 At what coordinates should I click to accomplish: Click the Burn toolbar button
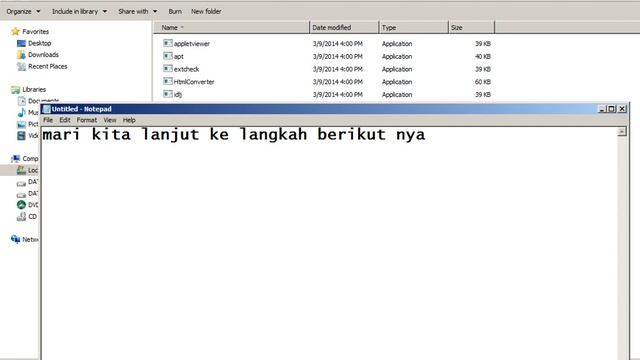(175, 11)
